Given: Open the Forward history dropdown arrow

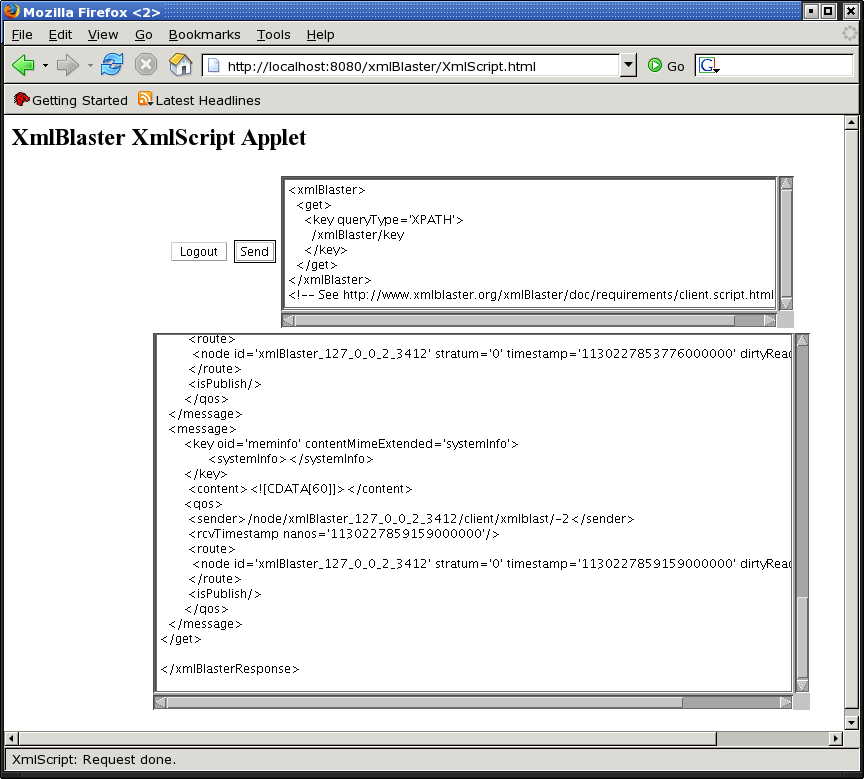Looking at the screenshot, I should point(90,66).
